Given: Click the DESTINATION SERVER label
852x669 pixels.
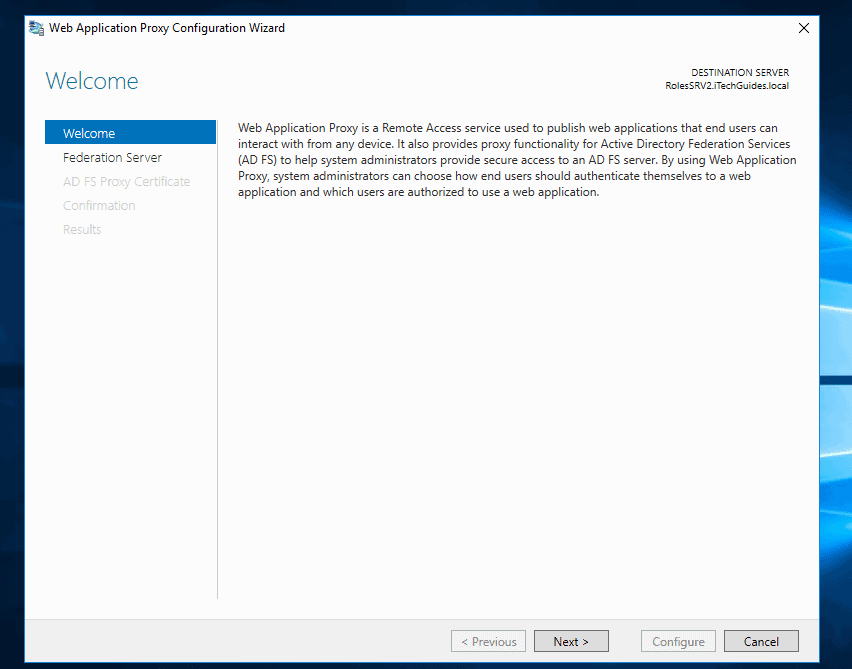Looking at the screenshot, I should 739,72.
